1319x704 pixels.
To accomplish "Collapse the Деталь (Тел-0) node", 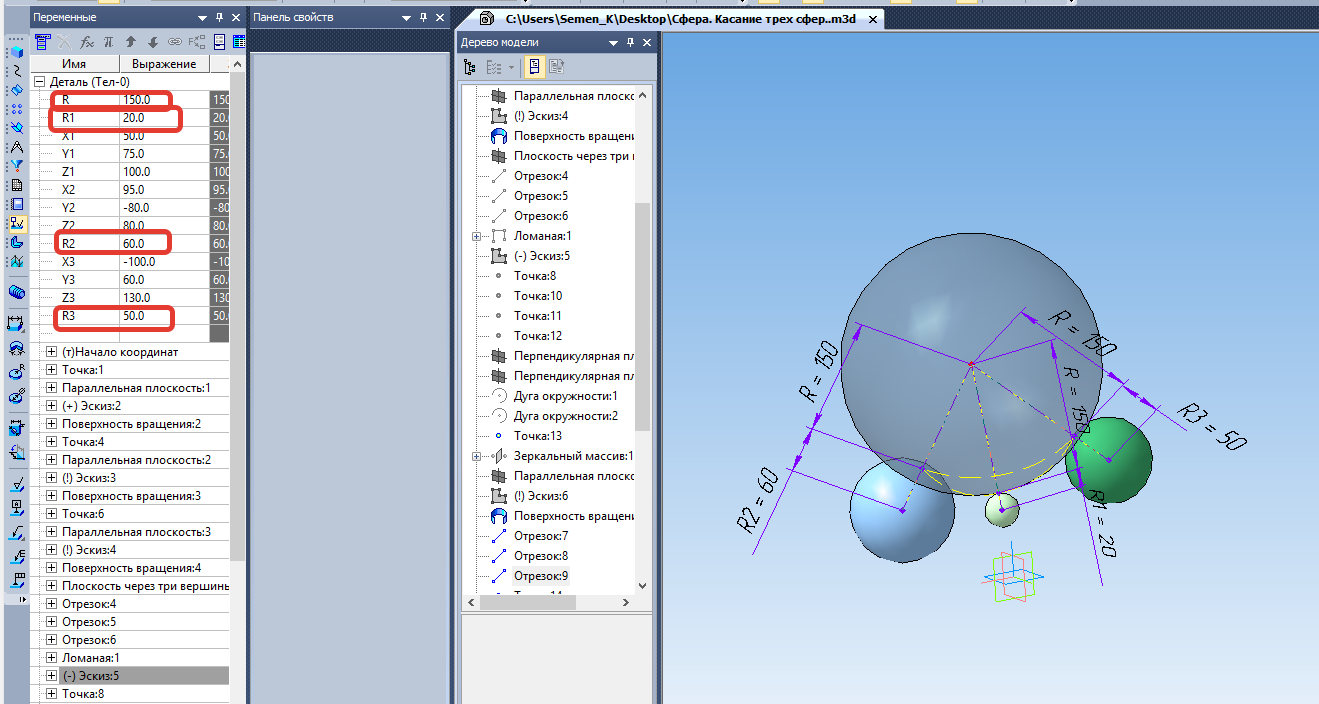I will click(x=39, y=82).
